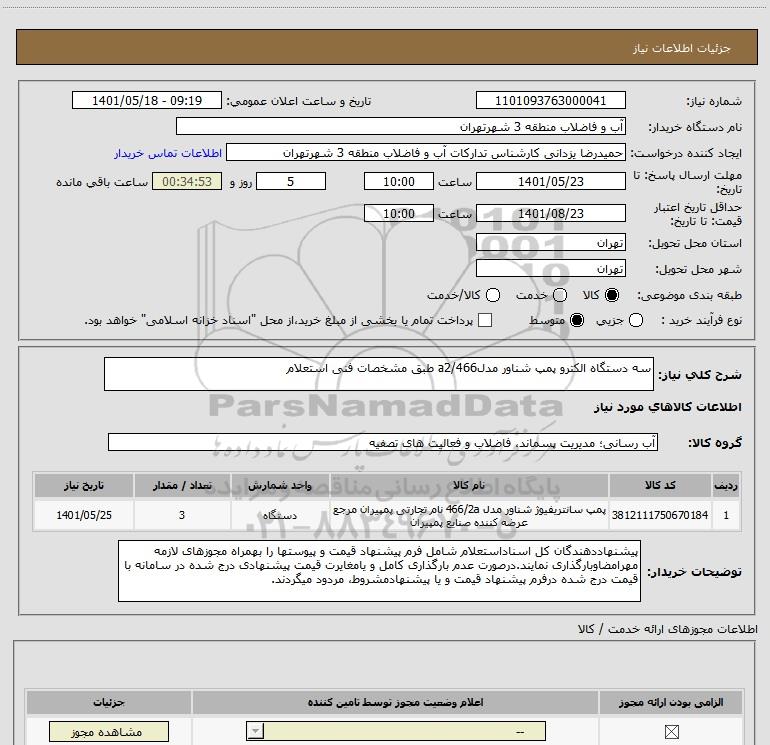Click the ردیف column header

[726, 485]
